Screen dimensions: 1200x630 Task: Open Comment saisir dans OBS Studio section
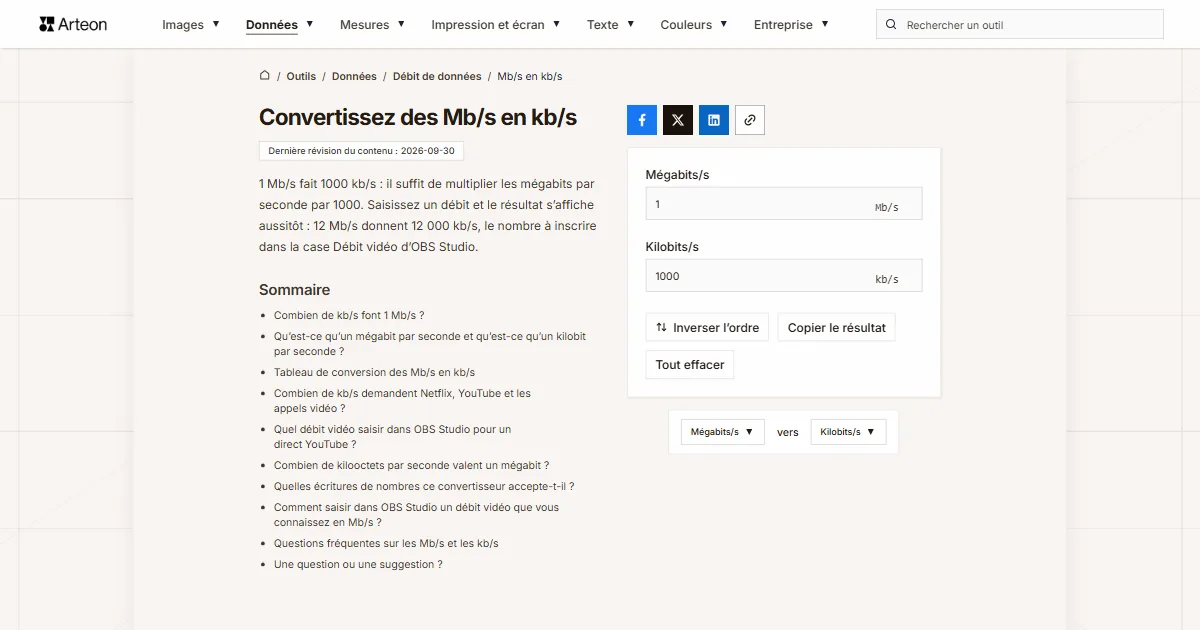point(416,515)
